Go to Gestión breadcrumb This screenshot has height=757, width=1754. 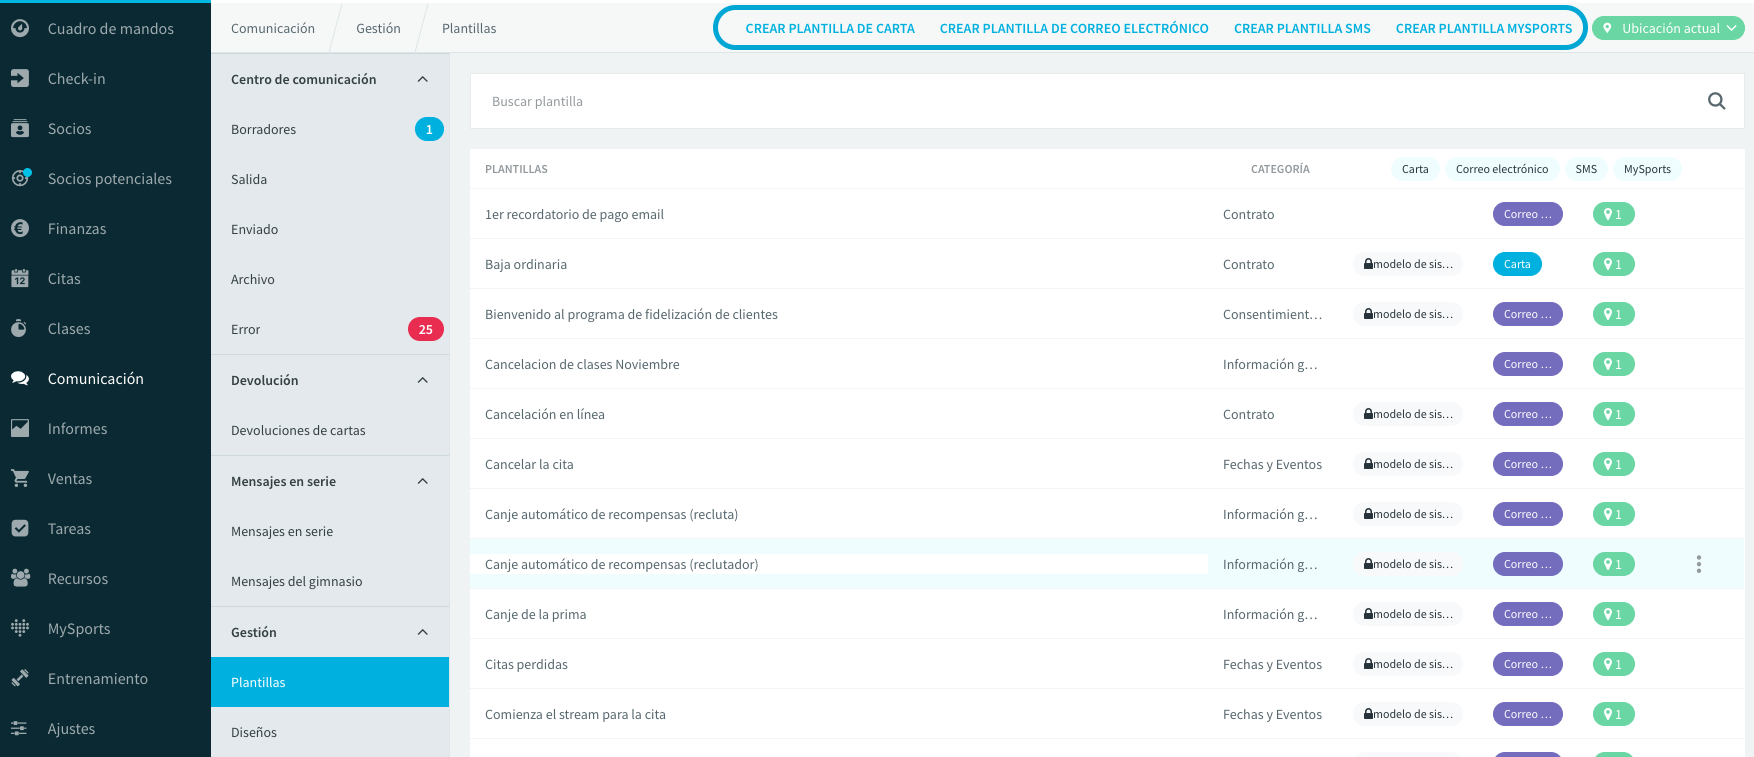pos(378,29)
